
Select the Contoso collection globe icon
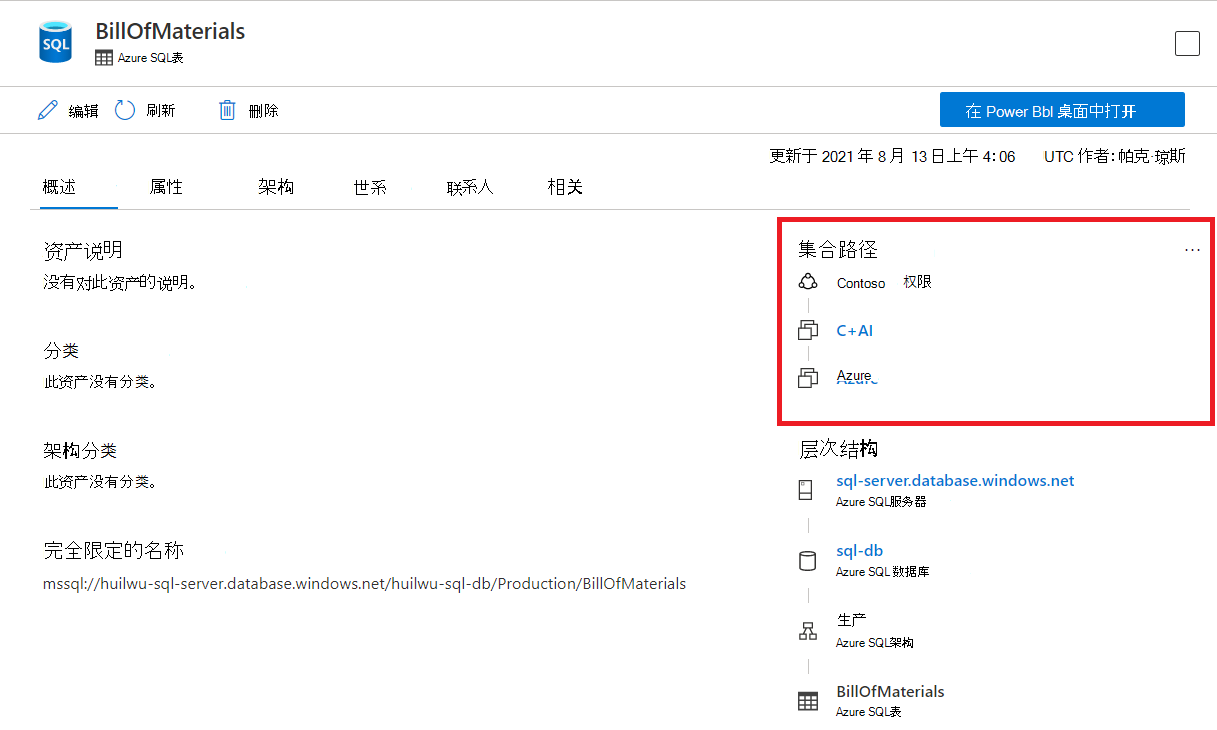pyautogui.click(x=808, y=281)
